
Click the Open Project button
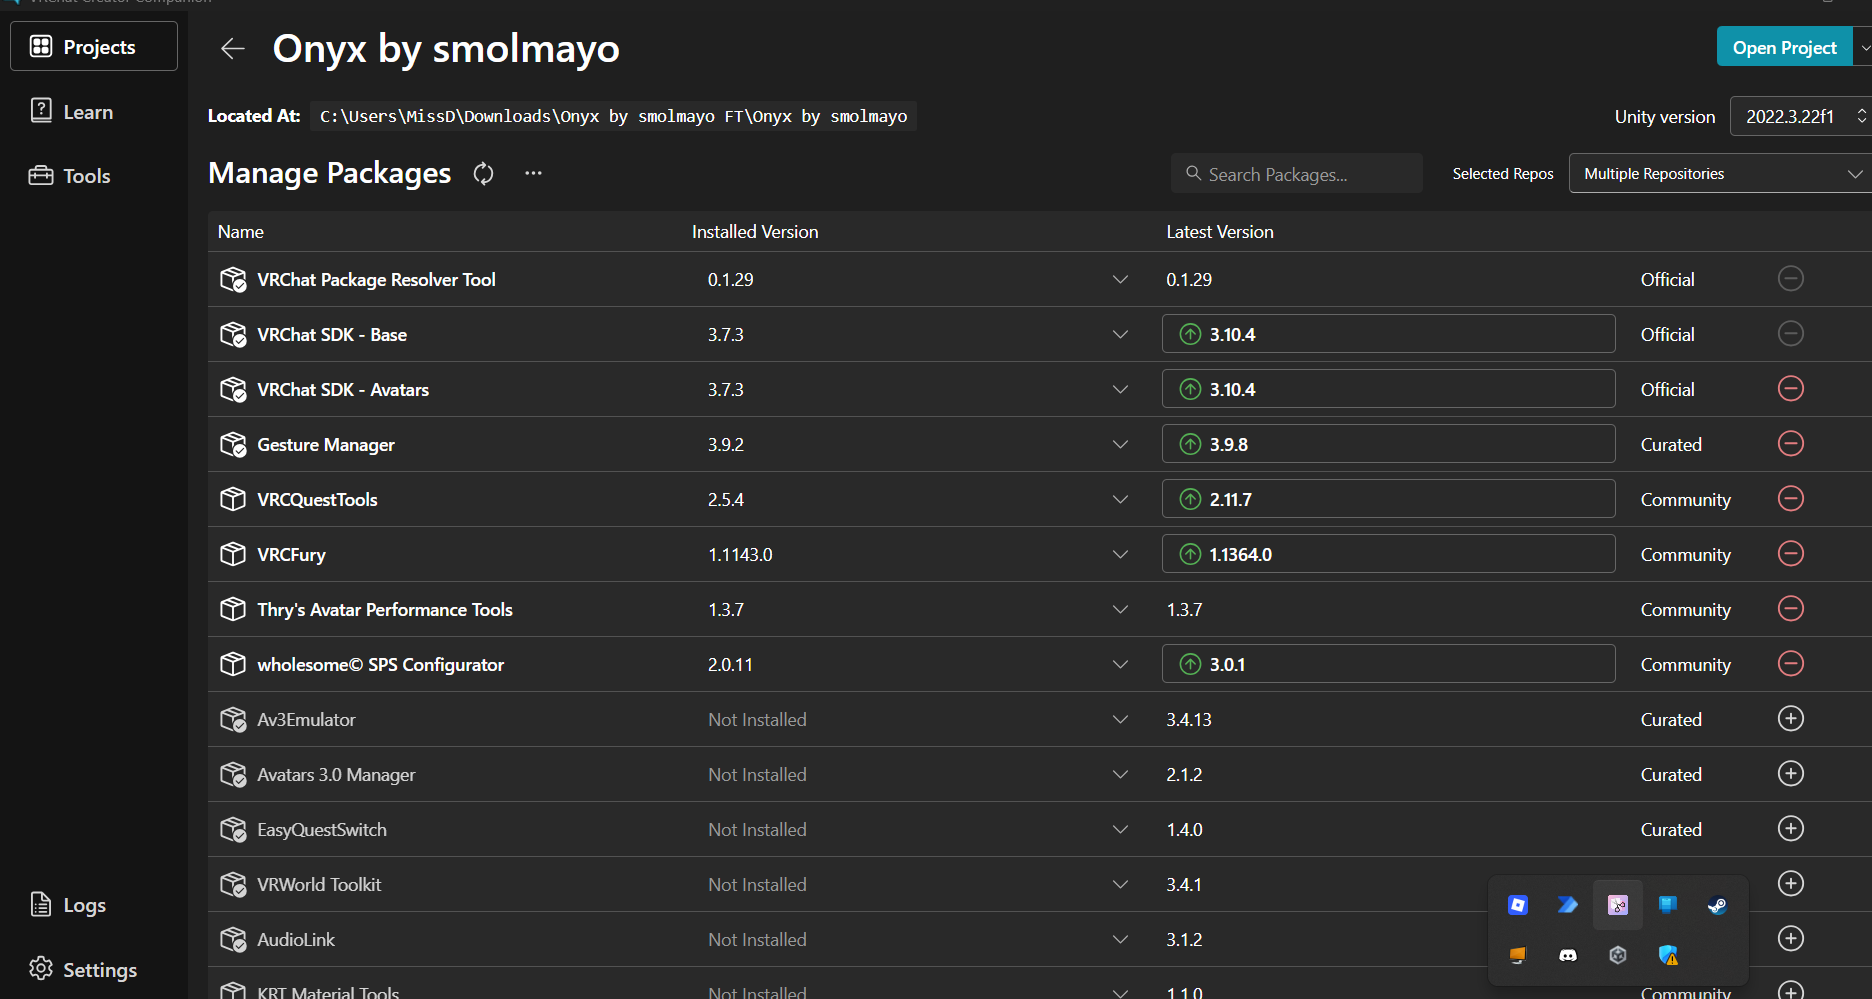[1784, 47]
